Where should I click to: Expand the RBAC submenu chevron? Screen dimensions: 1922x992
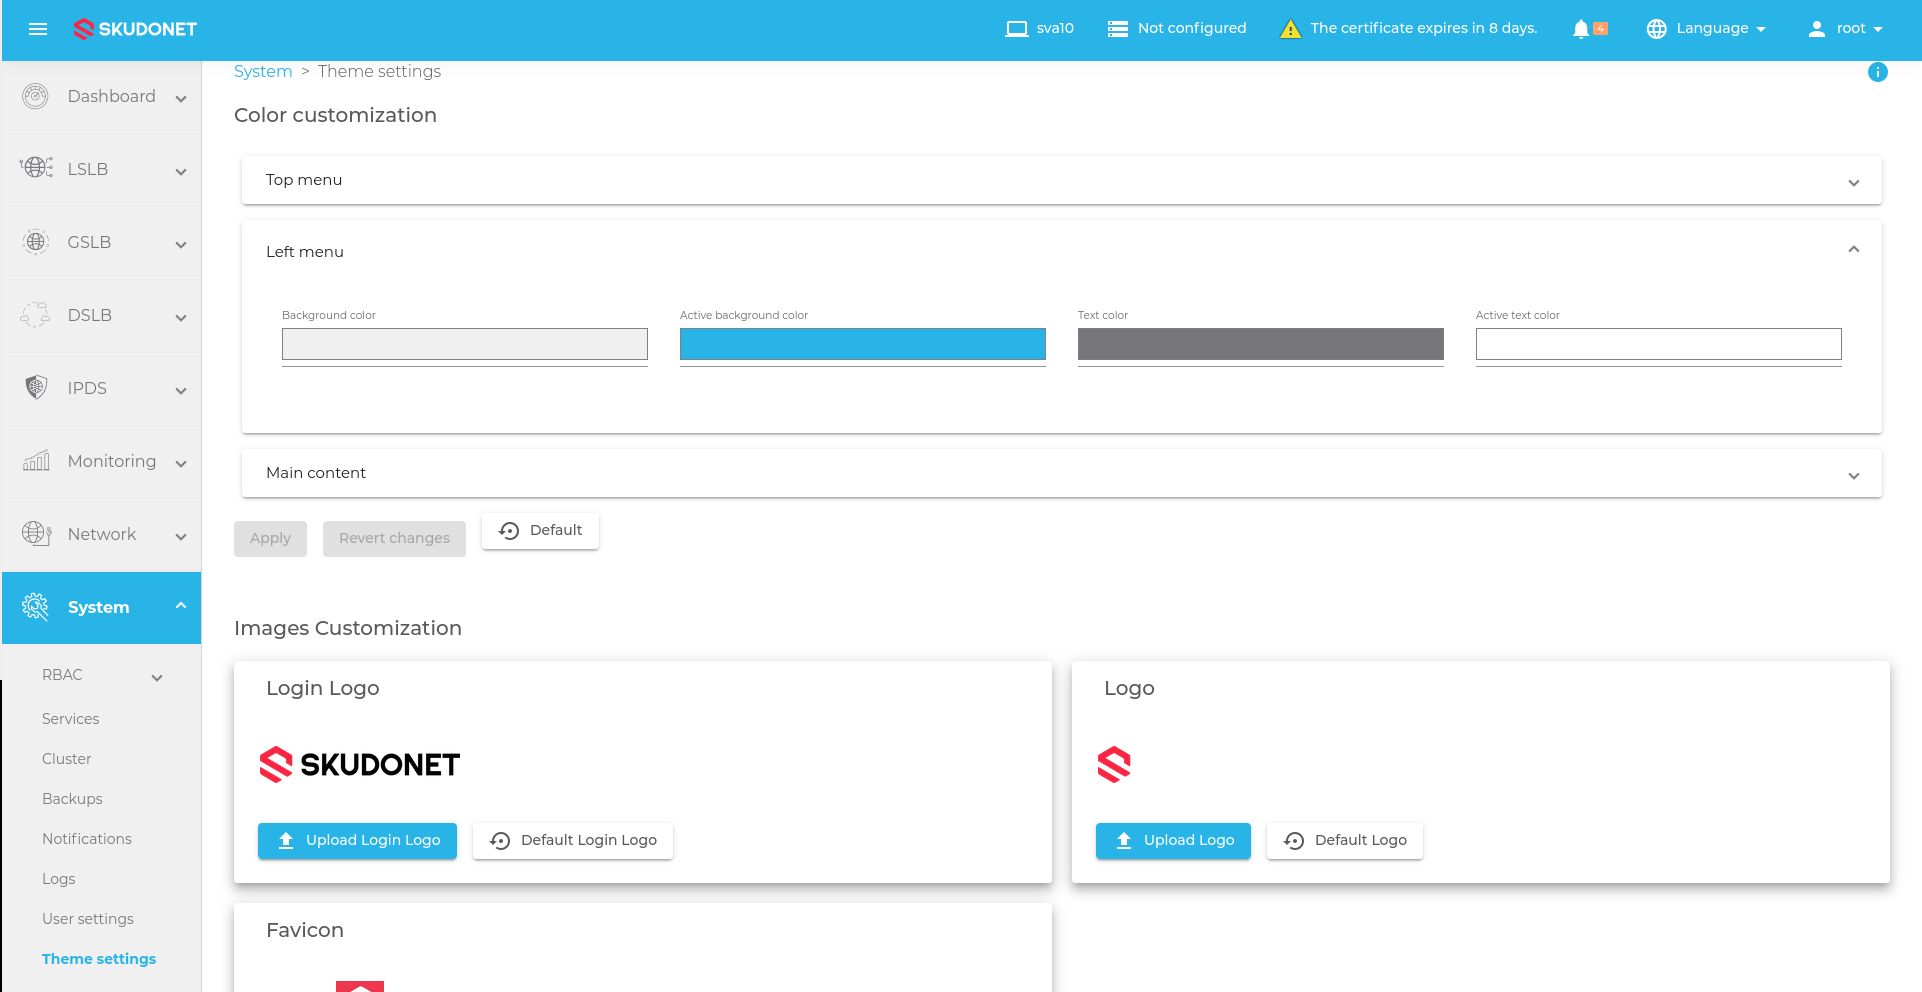[157, 677]
